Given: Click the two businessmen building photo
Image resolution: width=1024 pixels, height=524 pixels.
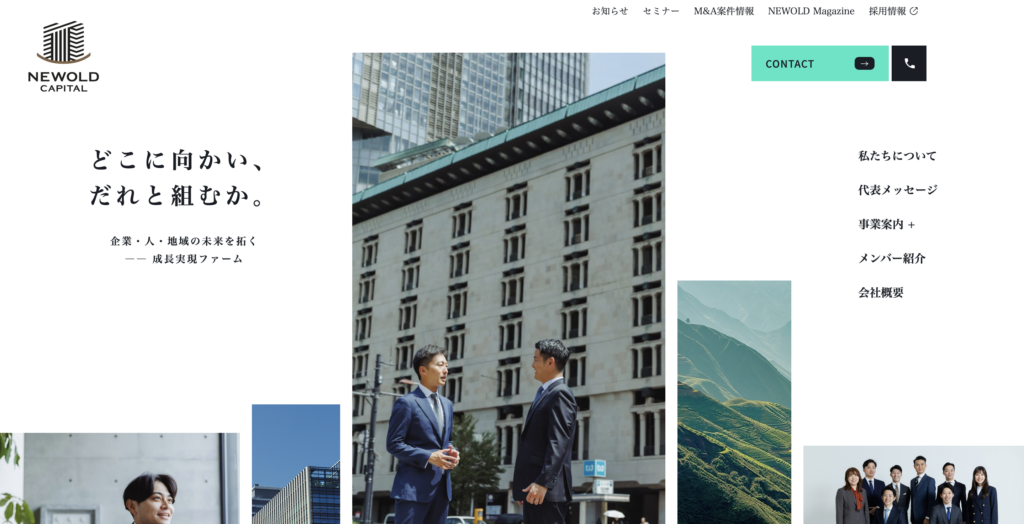Looking at the screenshot, I should click(x=509, y=288).
